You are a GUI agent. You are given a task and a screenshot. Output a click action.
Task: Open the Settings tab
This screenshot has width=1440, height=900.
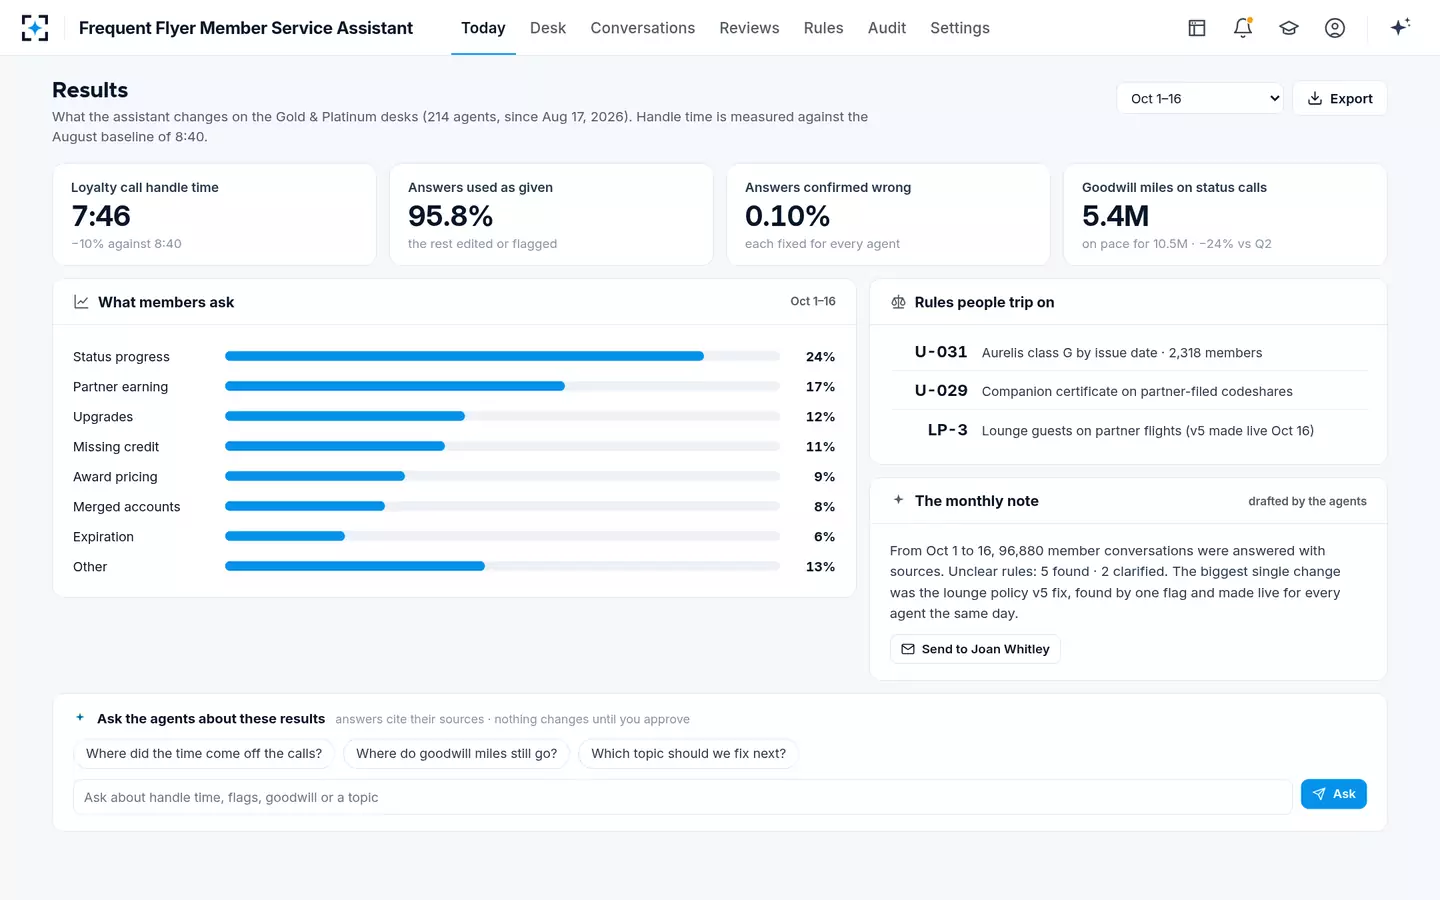click(x=960, y=28)
